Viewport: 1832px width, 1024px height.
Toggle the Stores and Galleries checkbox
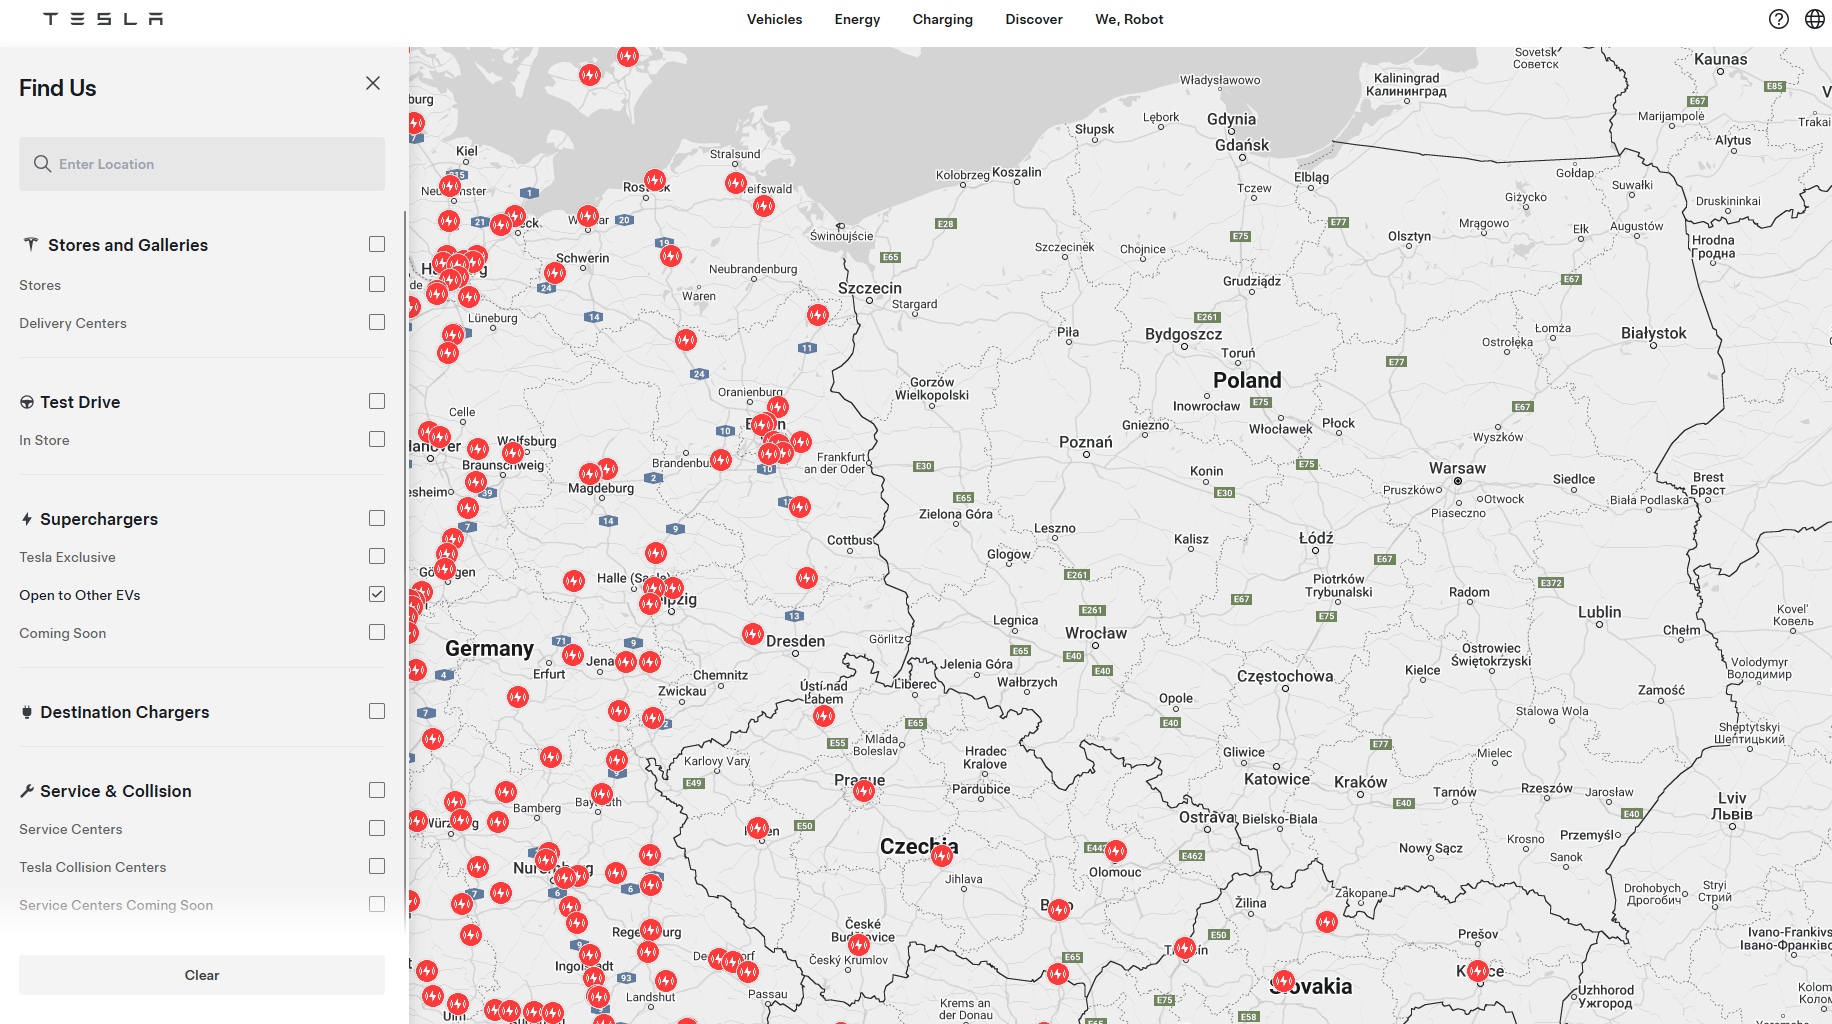pyautogui.click(x=377, y=245)
